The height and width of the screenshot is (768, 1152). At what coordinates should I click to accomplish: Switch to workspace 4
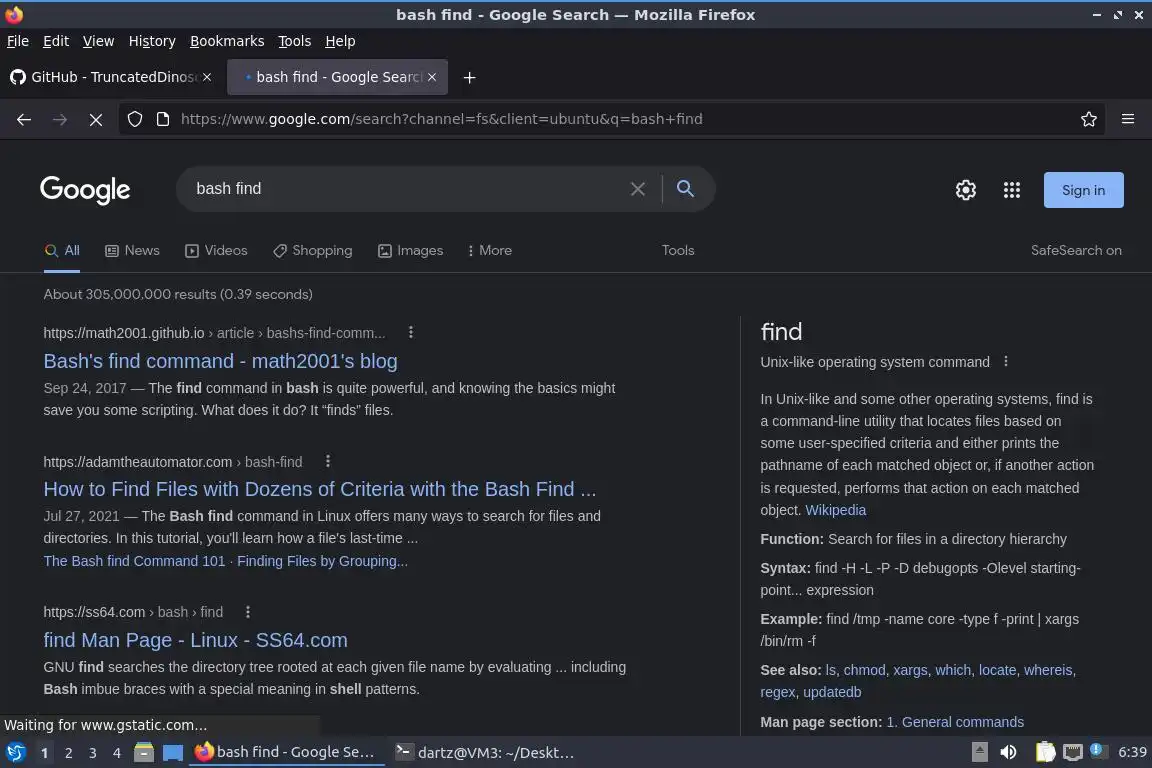point(116,753)
